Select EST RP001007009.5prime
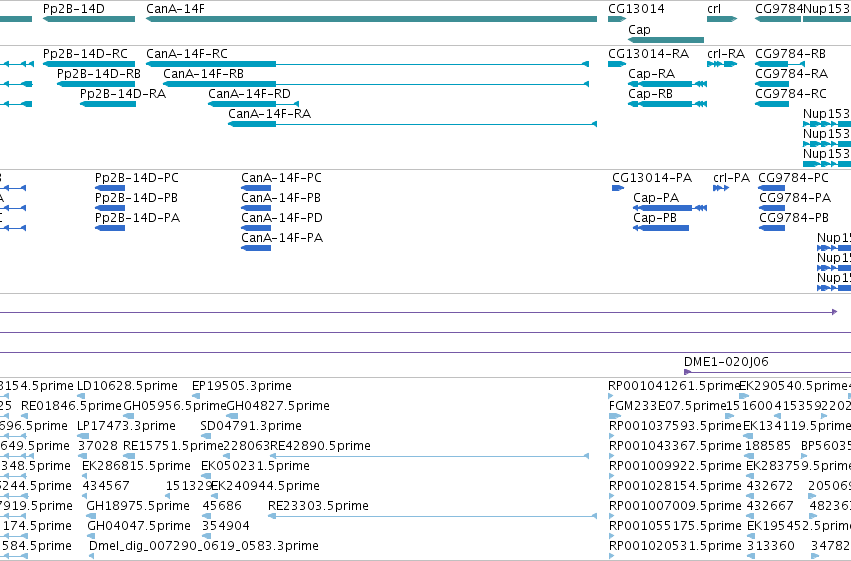 [611, 516]
